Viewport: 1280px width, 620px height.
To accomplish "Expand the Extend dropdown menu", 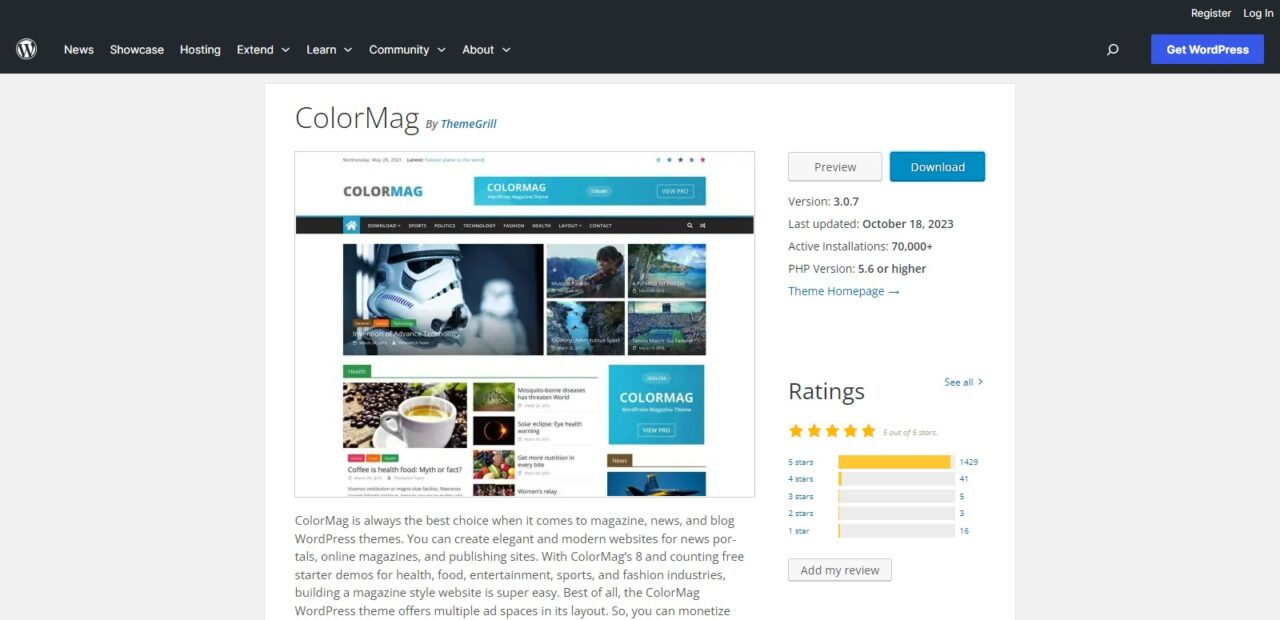I will tap(263, 50).
